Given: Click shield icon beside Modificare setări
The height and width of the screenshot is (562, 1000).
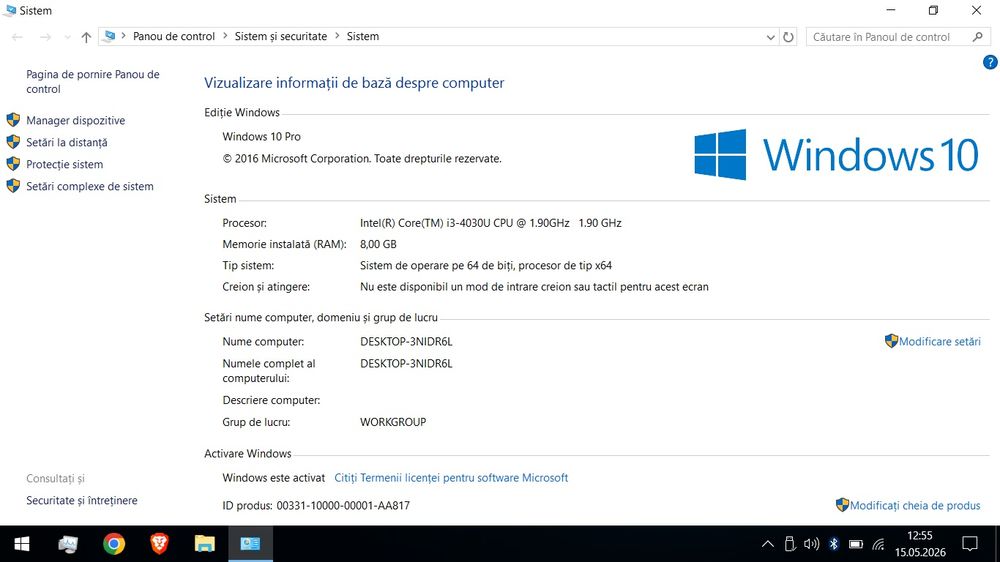Looking at the screenshot, I should tap(892, 341).
